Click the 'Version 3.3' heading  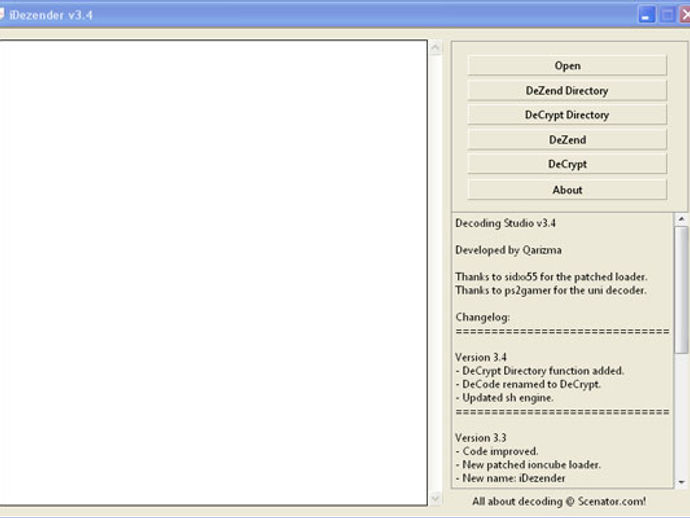click(x=481, y=438)
